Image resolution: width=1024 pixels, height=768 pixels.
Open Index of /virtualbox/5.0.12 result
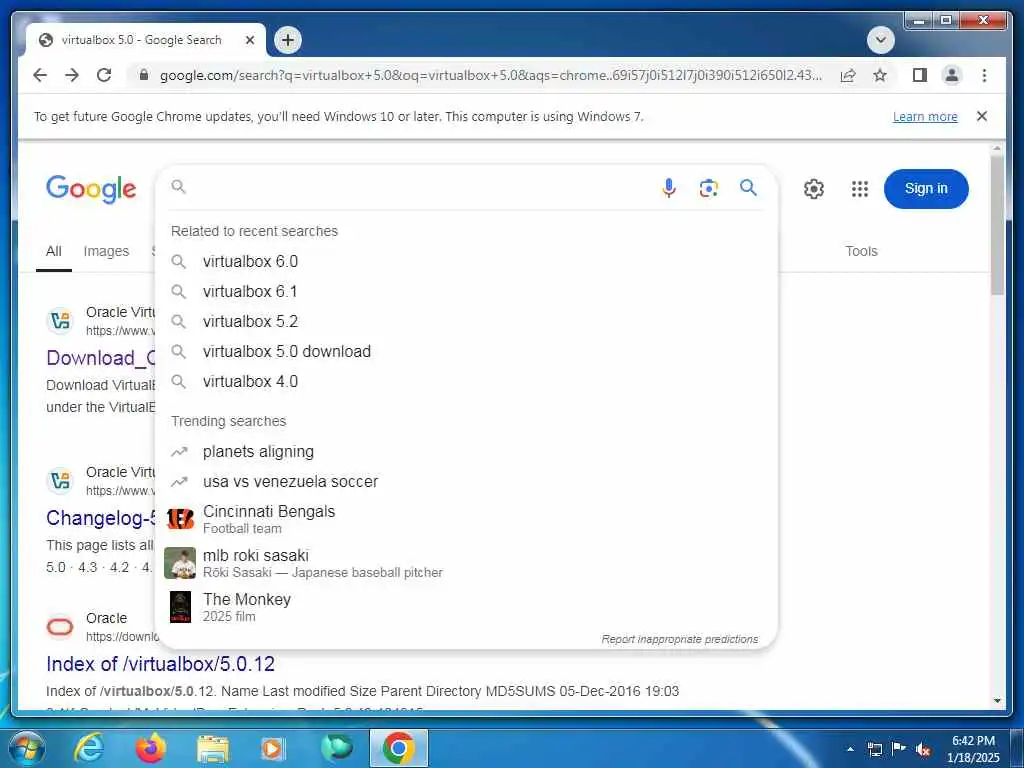(x=161, y=664)
